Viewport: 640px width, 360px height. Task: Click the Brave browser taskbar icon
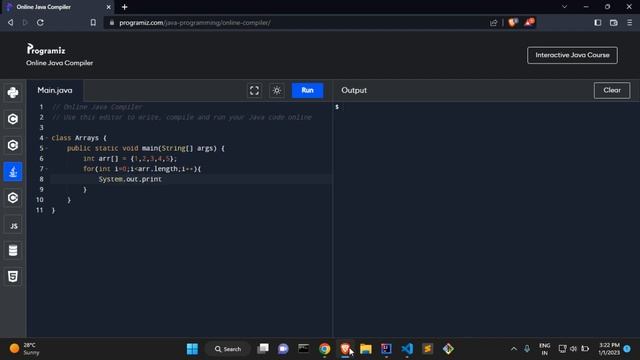tap(345, 349)
